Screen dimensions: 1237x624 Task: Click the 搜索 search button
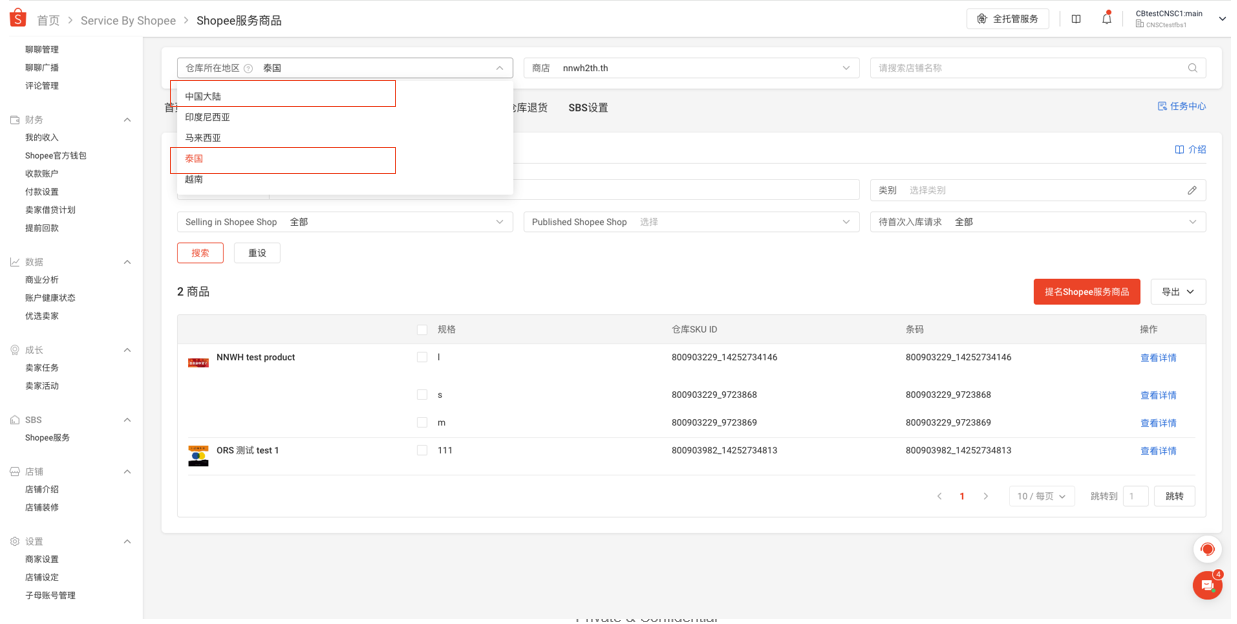[x=200, y=253]
